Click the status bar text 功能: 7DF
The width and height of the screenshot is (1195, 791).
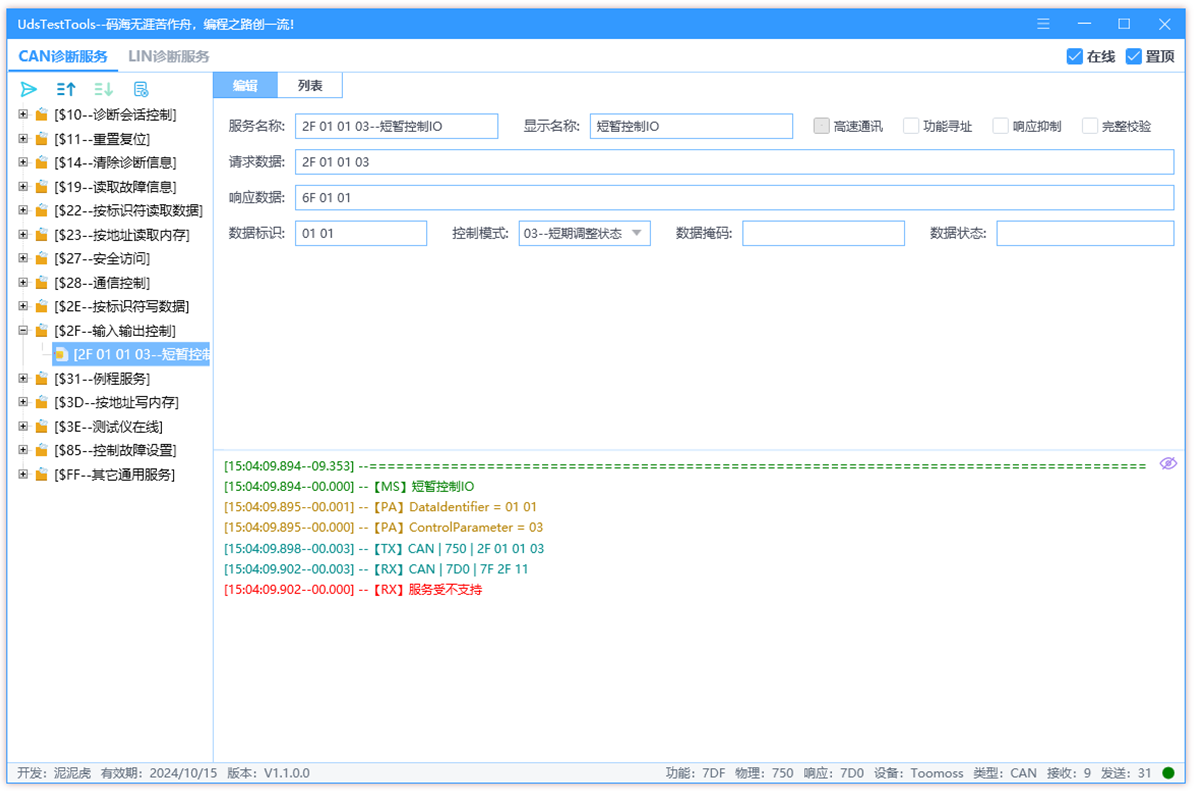coord(695,773)
